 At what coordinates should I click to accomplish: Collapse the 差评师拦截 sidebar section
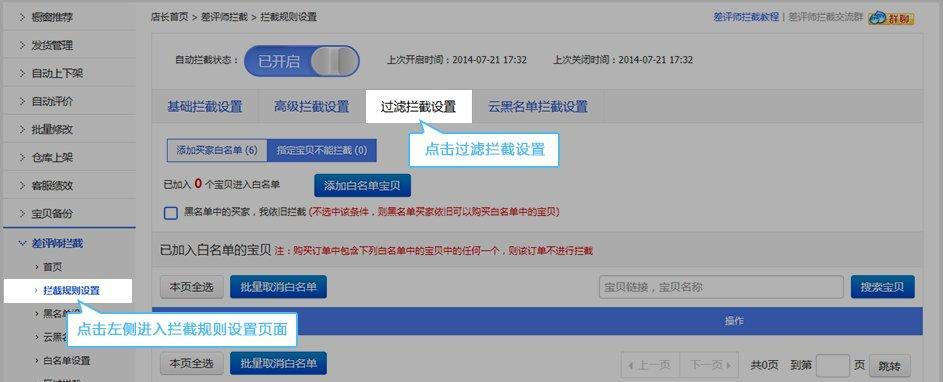[x=69, y=243]
